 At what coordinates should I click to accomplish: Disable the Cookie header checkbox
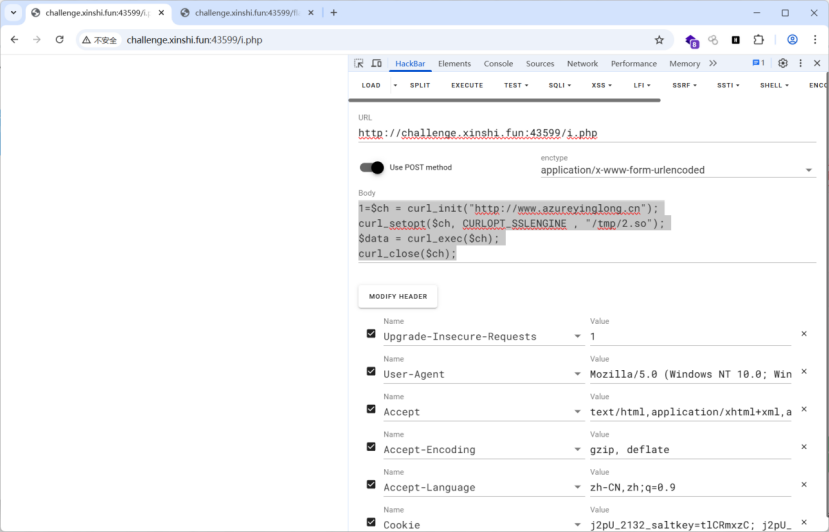(x=371, y=522)
